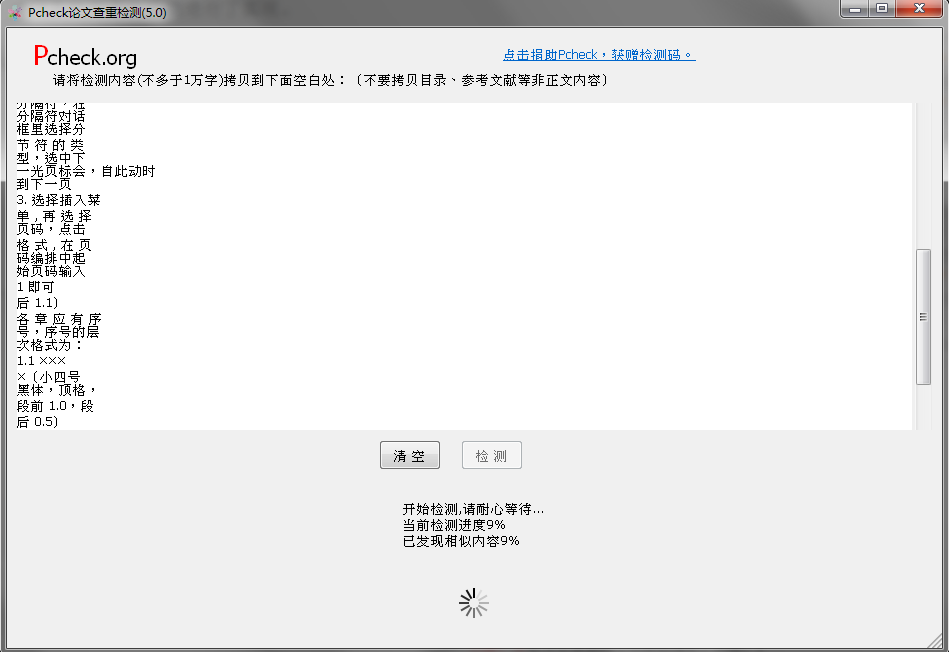This screenshot has height=652, width=949.
Task: Click the window resize grip at the corner
Action: (x=936, y=639)
